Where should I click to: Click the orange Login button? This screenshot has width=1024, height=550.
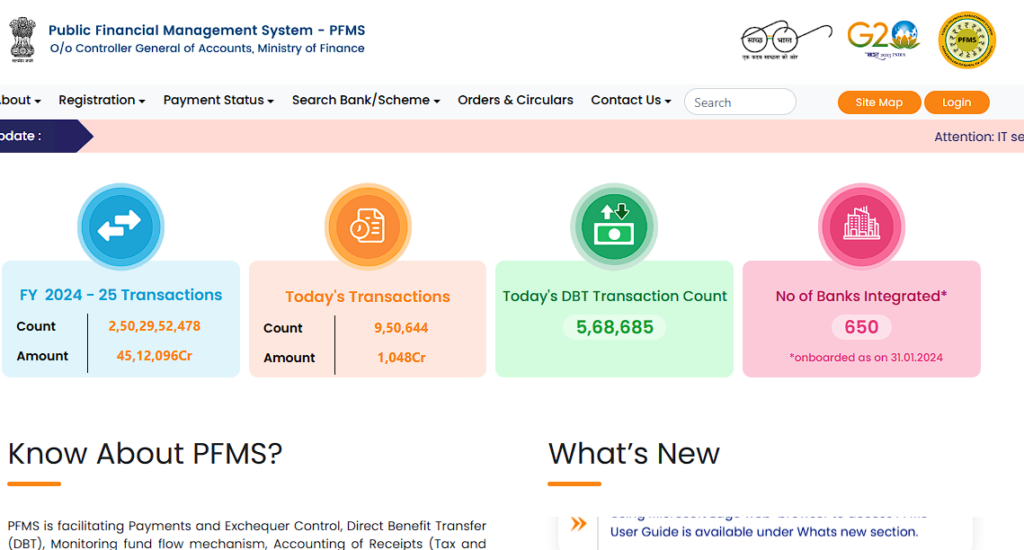957,103
